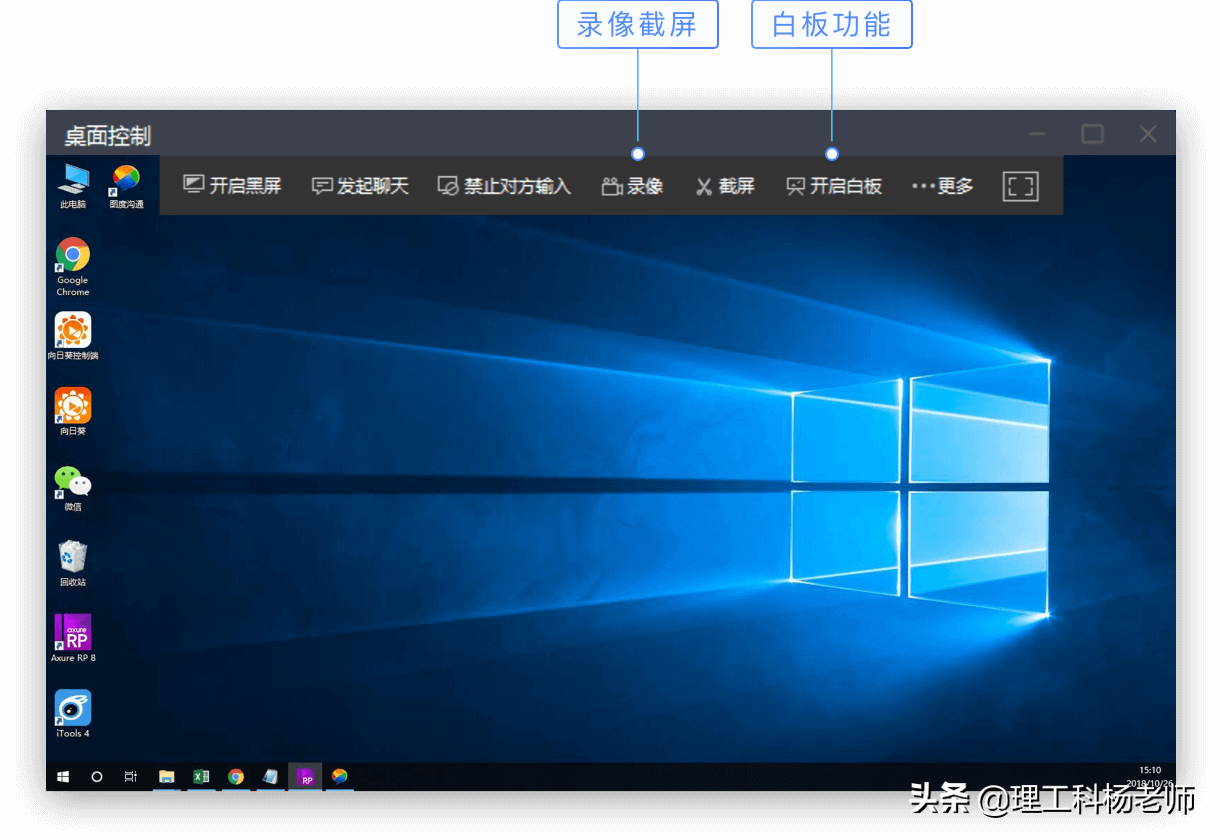The width and height of the screenshot is (1220, 840).
Task: Click 禁止对方输入 to block remote input
Action: tap(505, 186)
